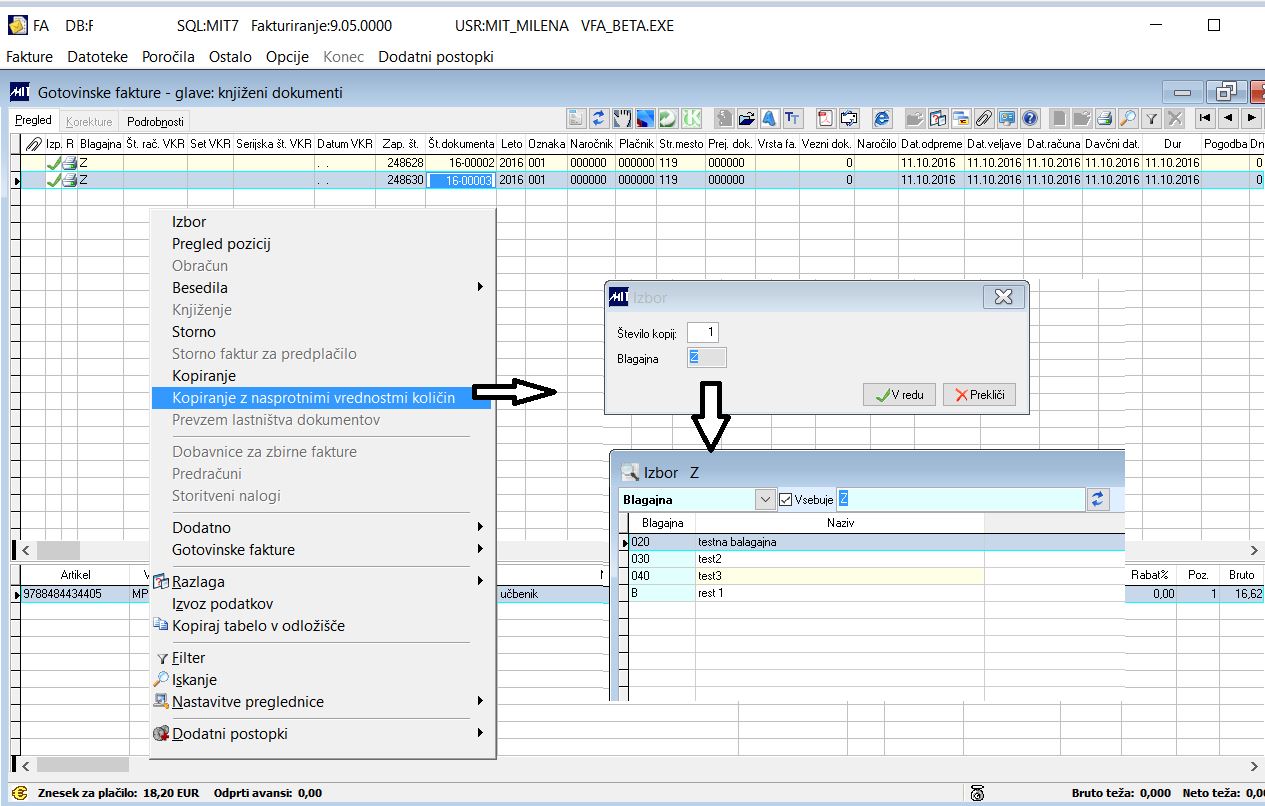Open the Blagajna field dropdown arrow
This screenshot has height=806, width=1265.
pyautogui.click(x=765, y=499)
